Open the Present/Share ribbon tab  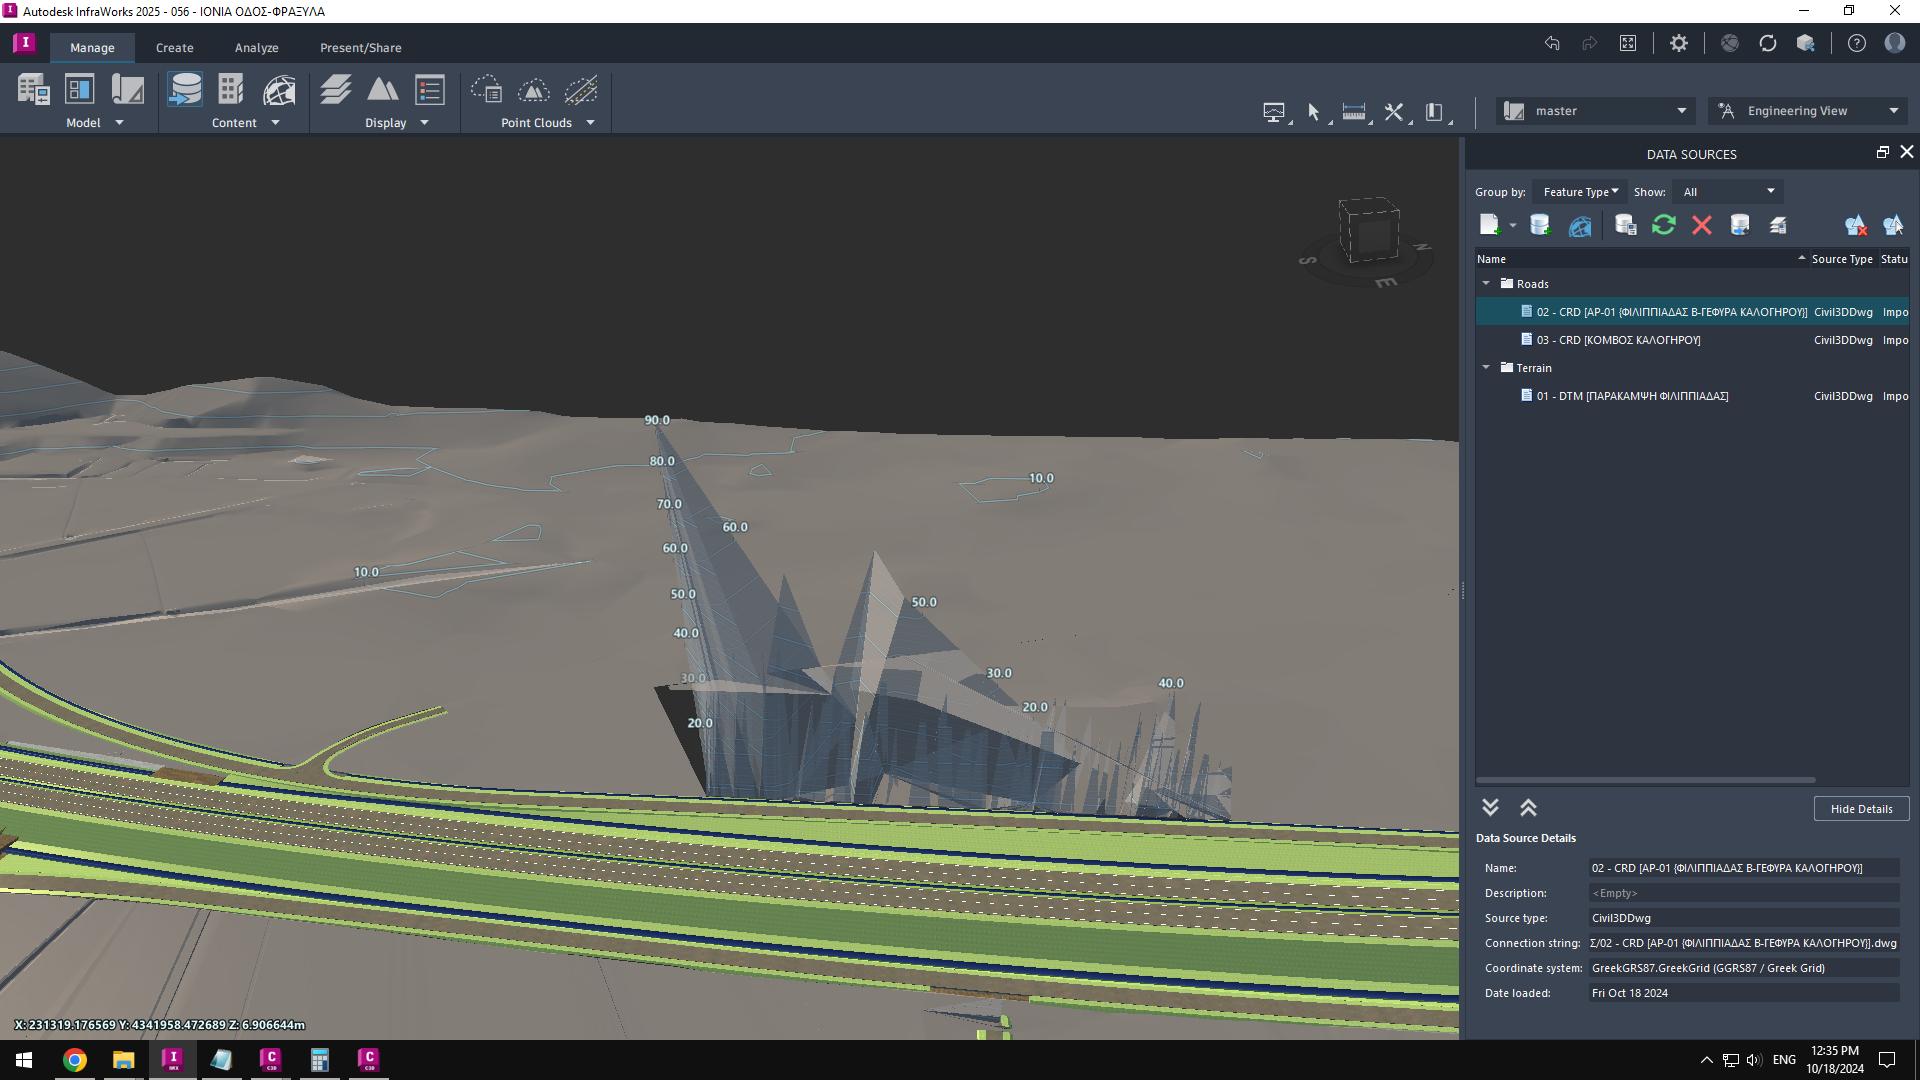tap(360, 47)
